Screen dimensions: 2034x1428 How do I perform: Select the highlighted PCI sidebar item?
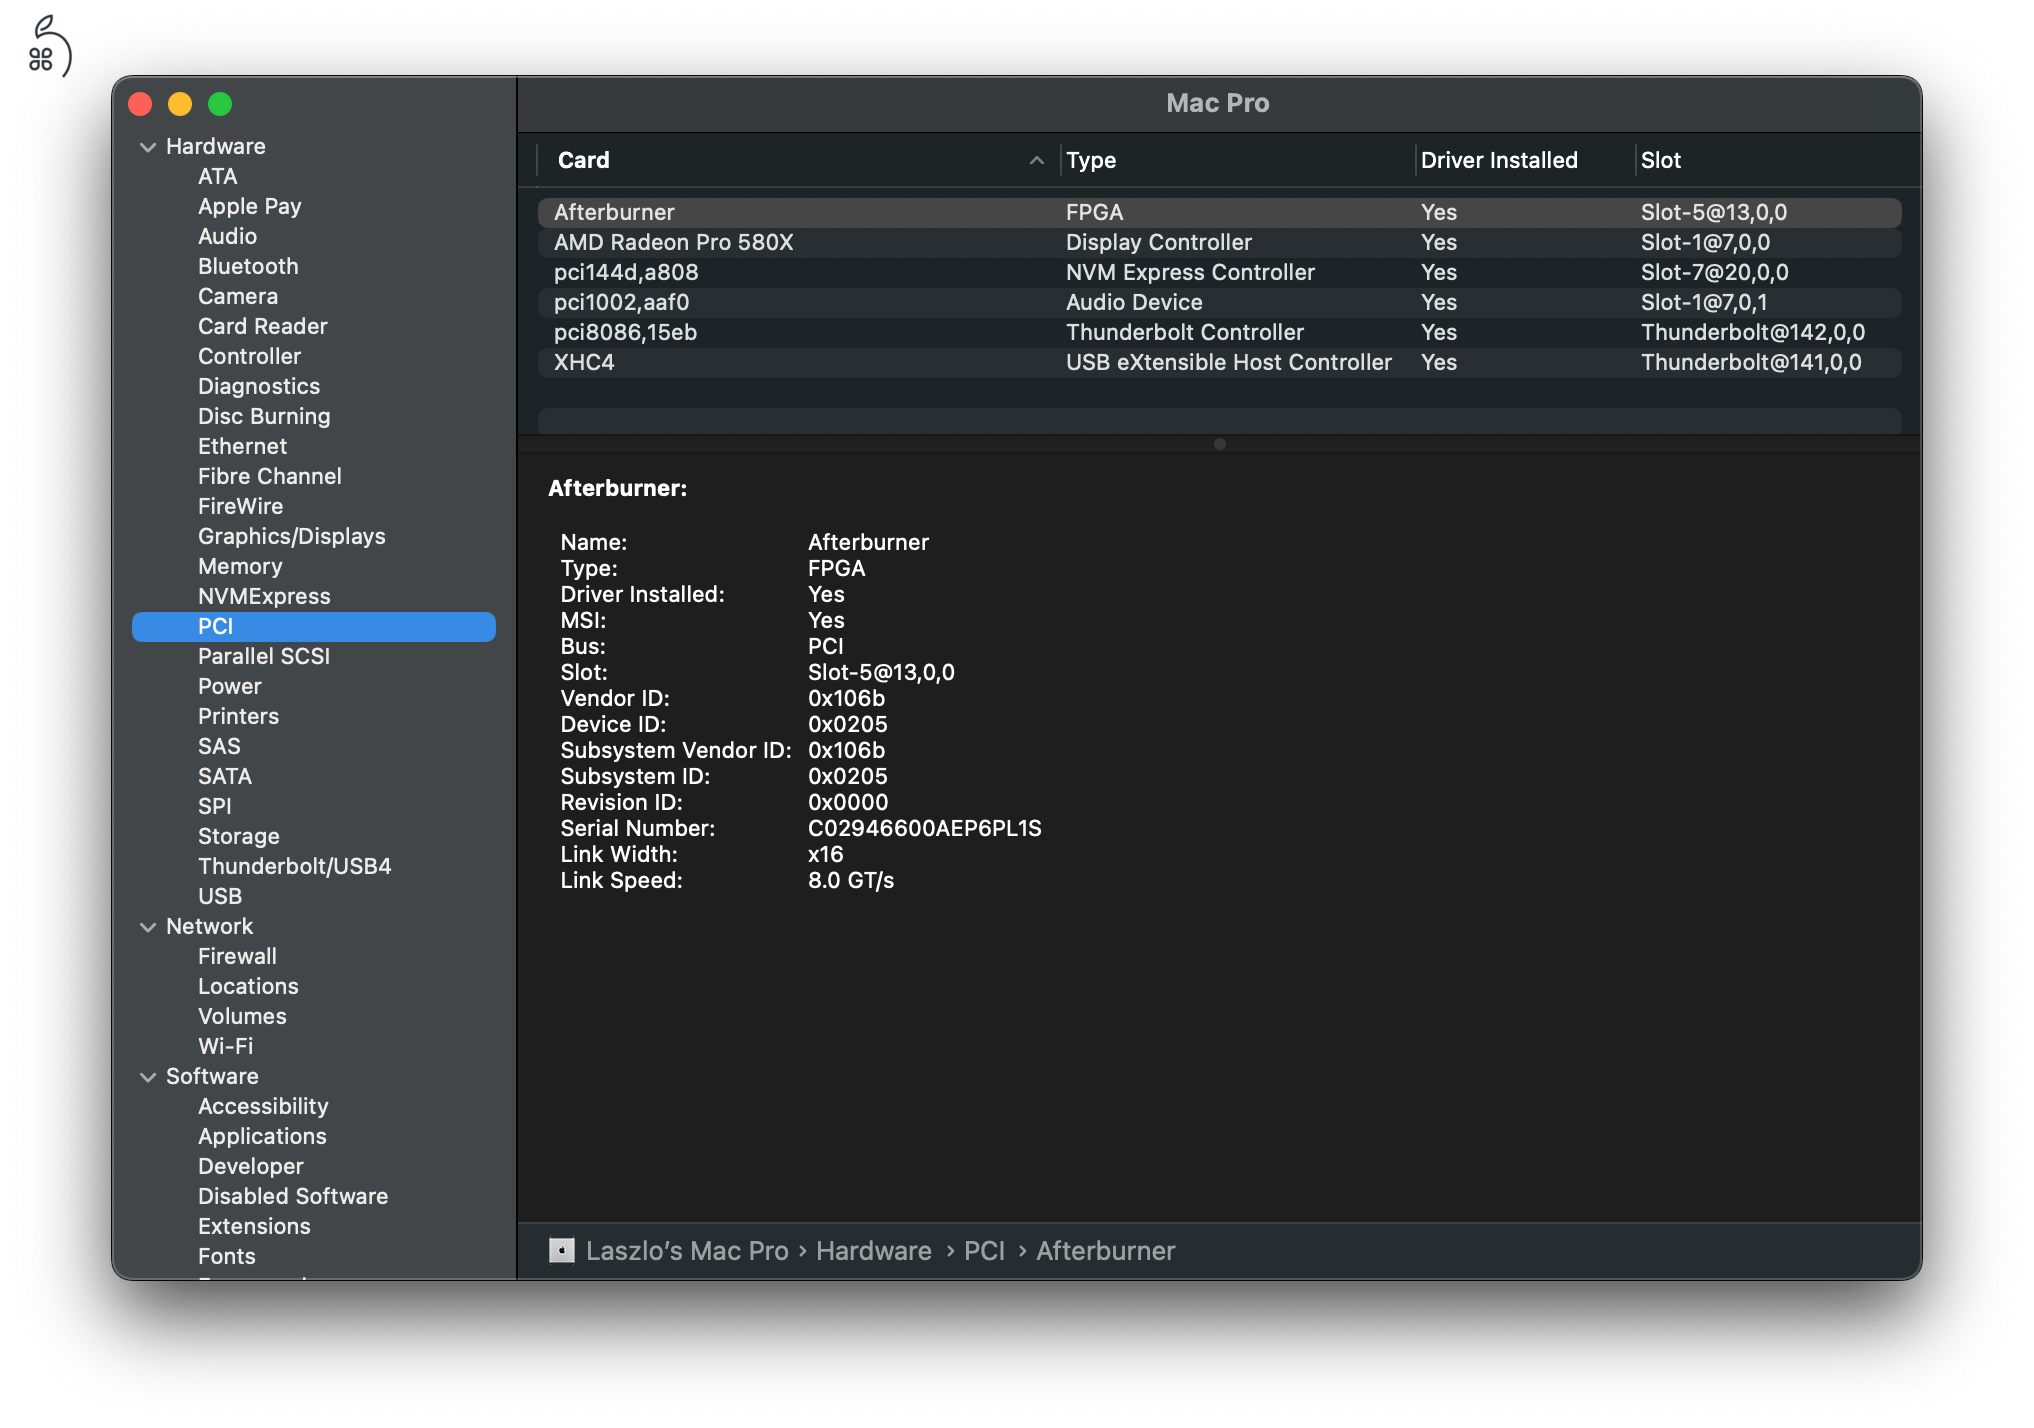coord(314,626)
